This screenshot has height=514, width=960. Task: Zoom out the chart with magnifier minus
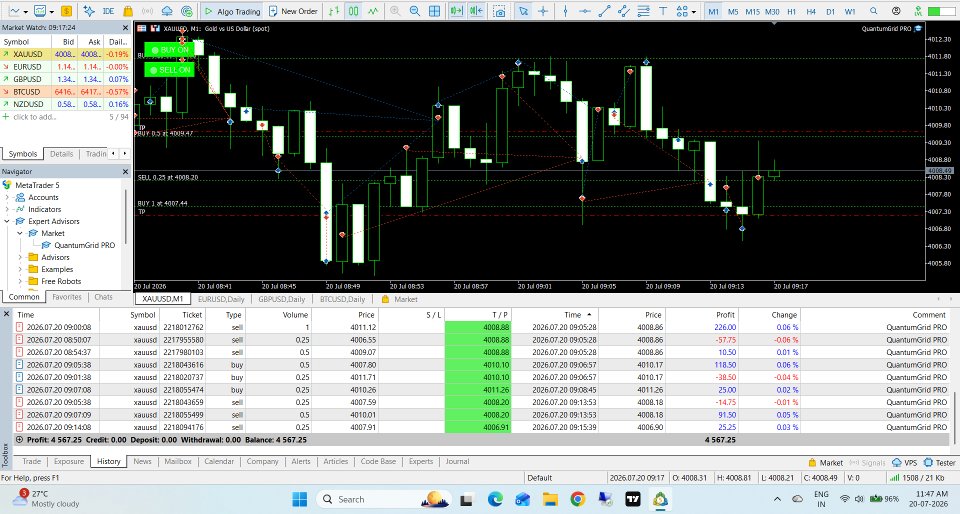(414, 11)
